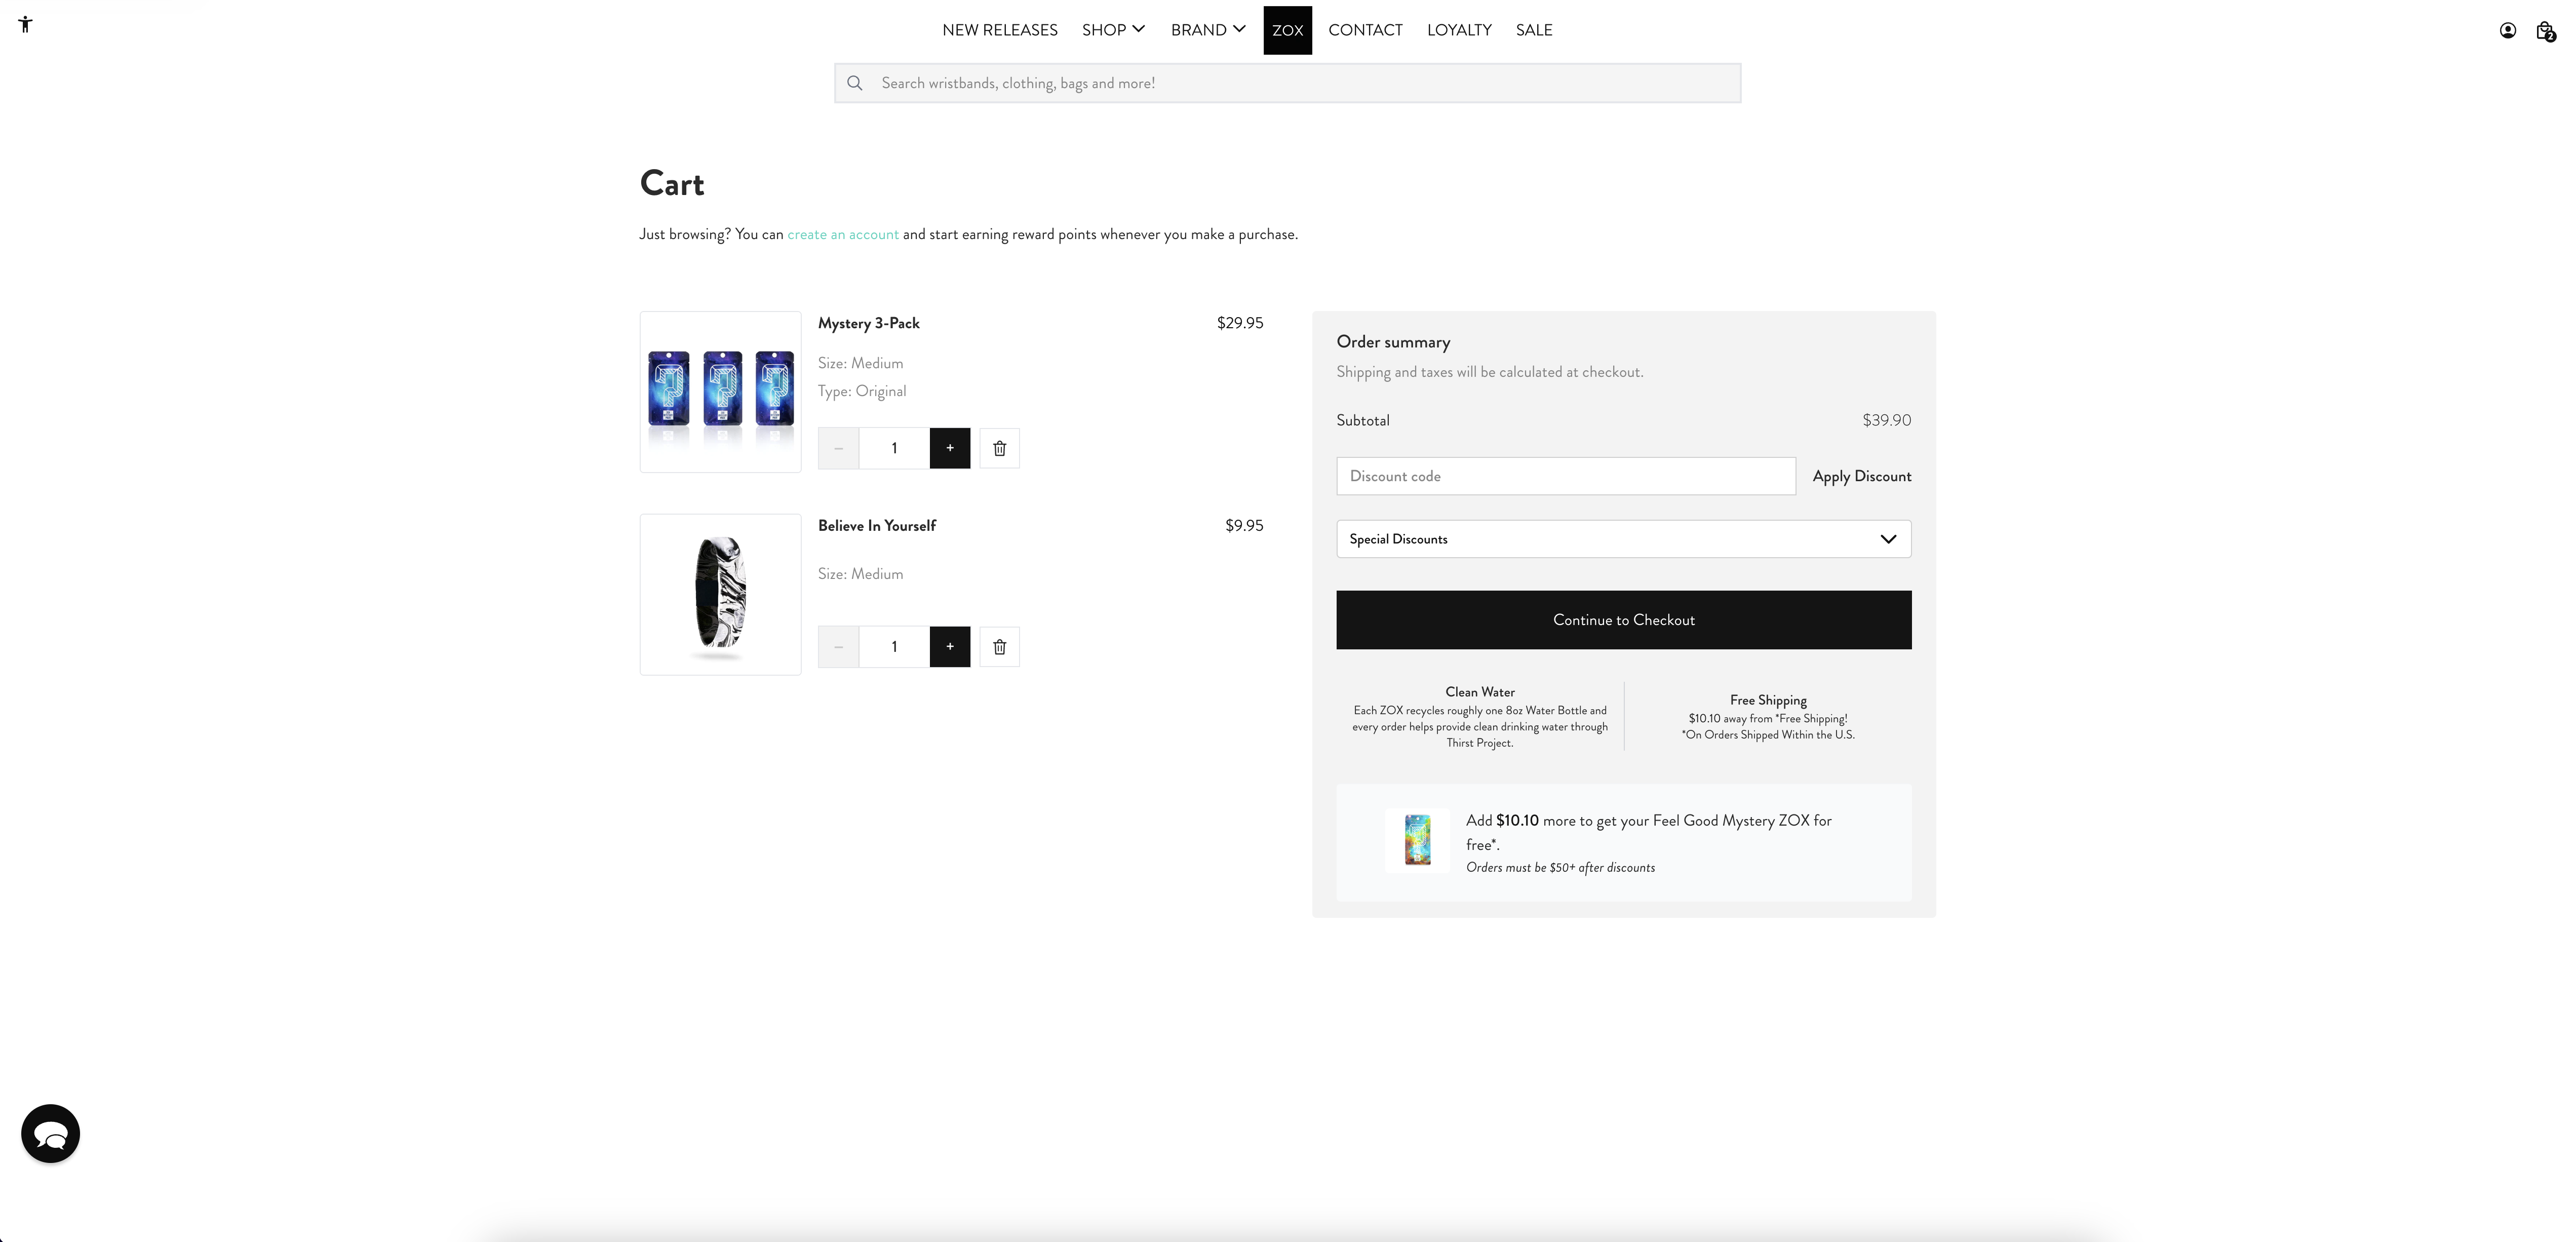Viewport: 2576px width, 1242px height.
Task: Open the account profile icon
Action: (2507, 30)
